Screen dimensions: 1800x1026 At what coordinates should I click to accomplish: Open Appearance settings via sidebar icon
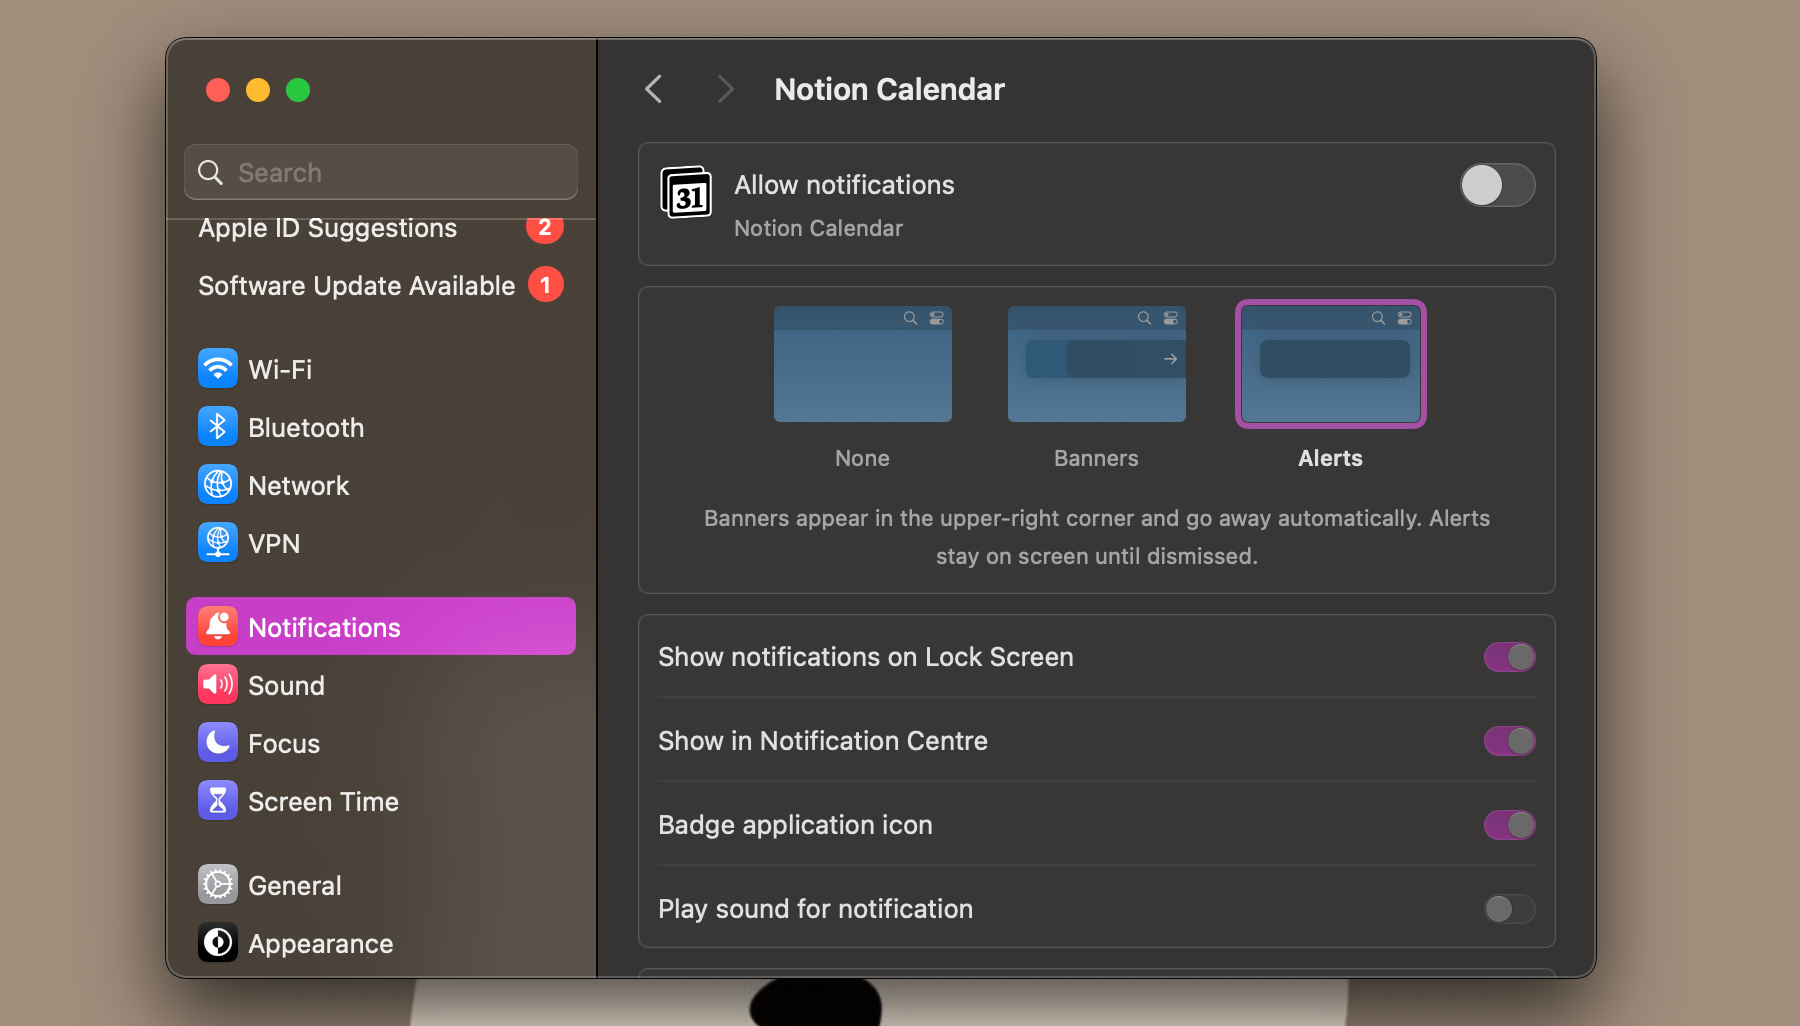click(218, 942)
